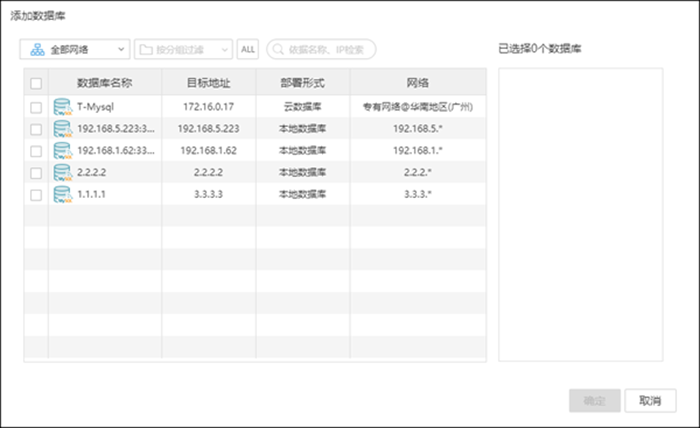Screen dimensions: 700x429
Task: Toggle the select-all checkbox in table header
Action: tap(36, 83)
